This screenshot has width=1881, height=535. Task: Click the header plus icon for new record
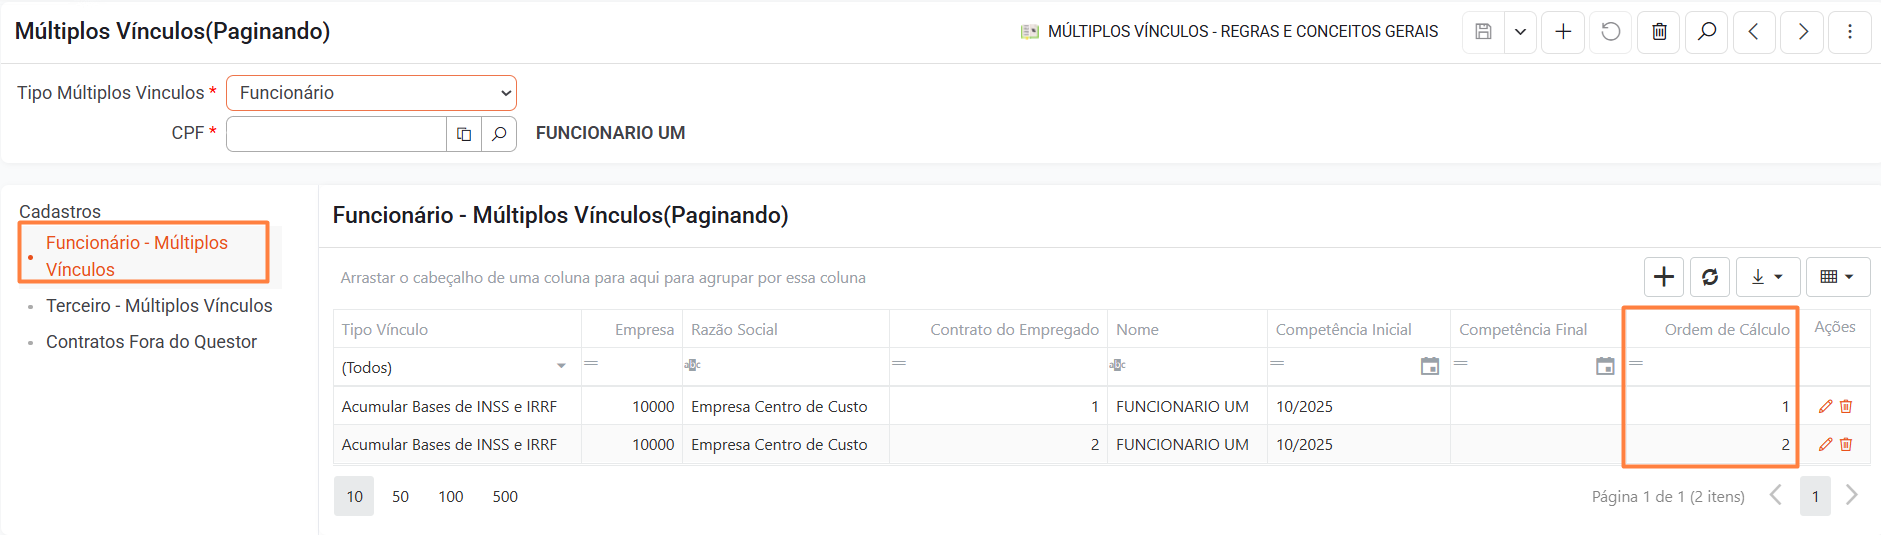coord(1563,32)
